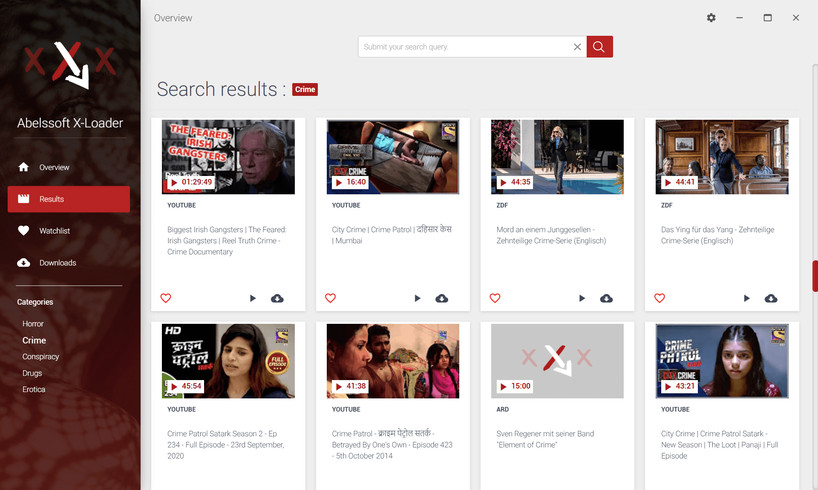Play Mord an einem Junggesellen video
Viewport: 818px width, 490px height.
pos(582,298)
